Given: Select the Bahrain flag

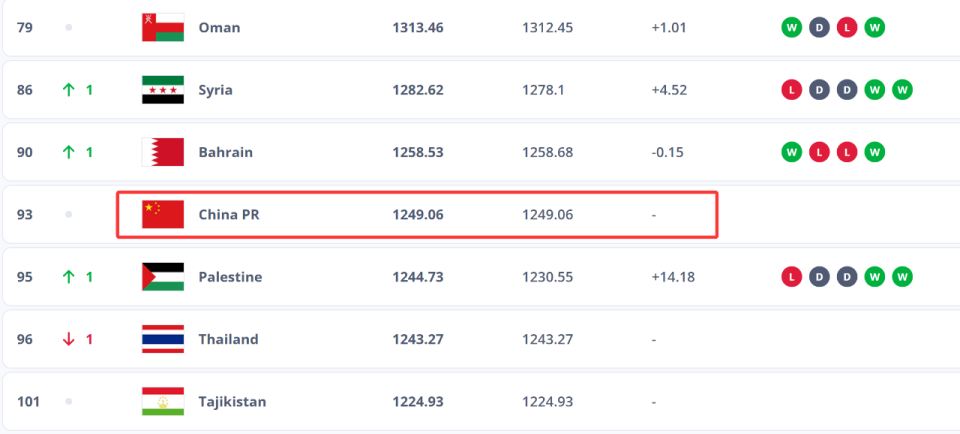Looking at the screenshot, I should pyautogui.click(x=162, y=152).
